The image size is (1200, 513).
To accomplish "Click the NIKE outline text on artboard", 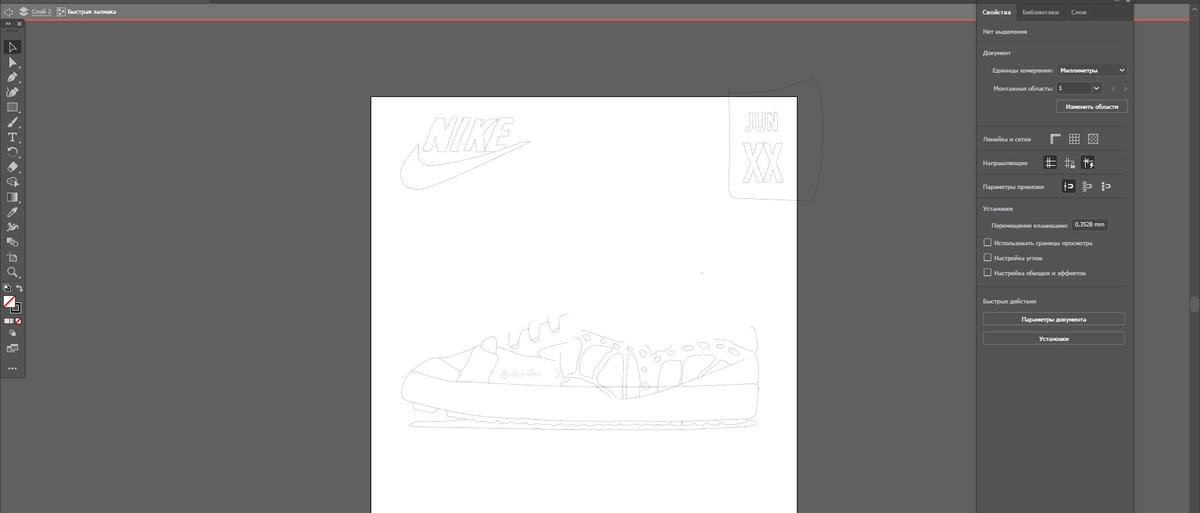I will pyautogui.click(x=470, y=133).
